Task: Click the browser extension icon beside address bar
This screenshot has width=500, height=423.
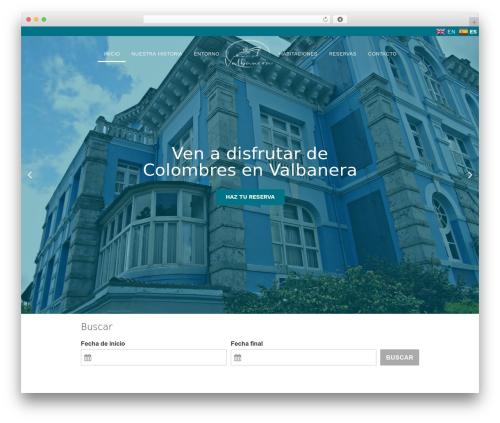Action: pyautogui.click(x=340, y=19)
